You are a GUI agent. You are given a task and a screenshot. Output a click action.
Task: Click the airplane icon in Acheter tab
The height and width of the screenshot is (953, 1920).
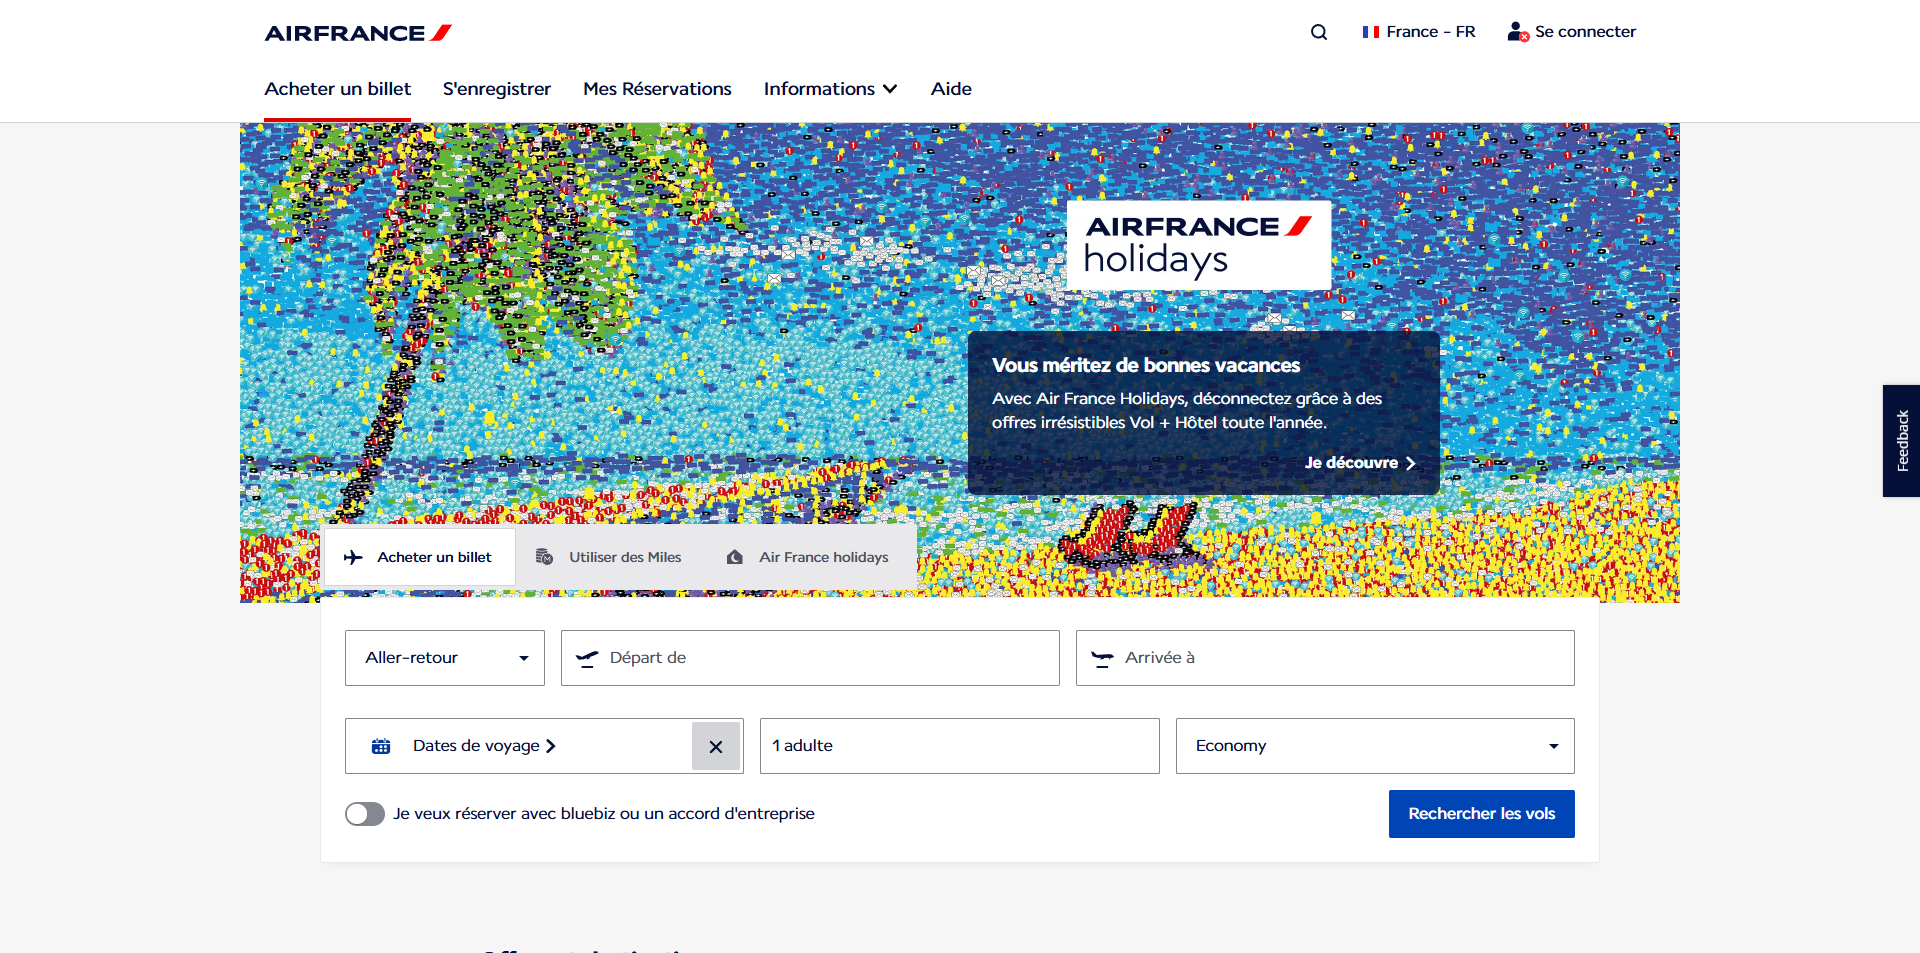tap(353, 557)
